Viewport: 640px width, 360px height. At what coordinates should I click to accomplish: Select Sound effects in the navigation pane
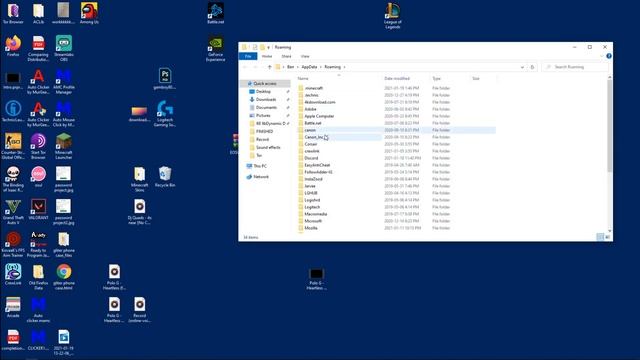pyautogui.click(x=268, y=147)
